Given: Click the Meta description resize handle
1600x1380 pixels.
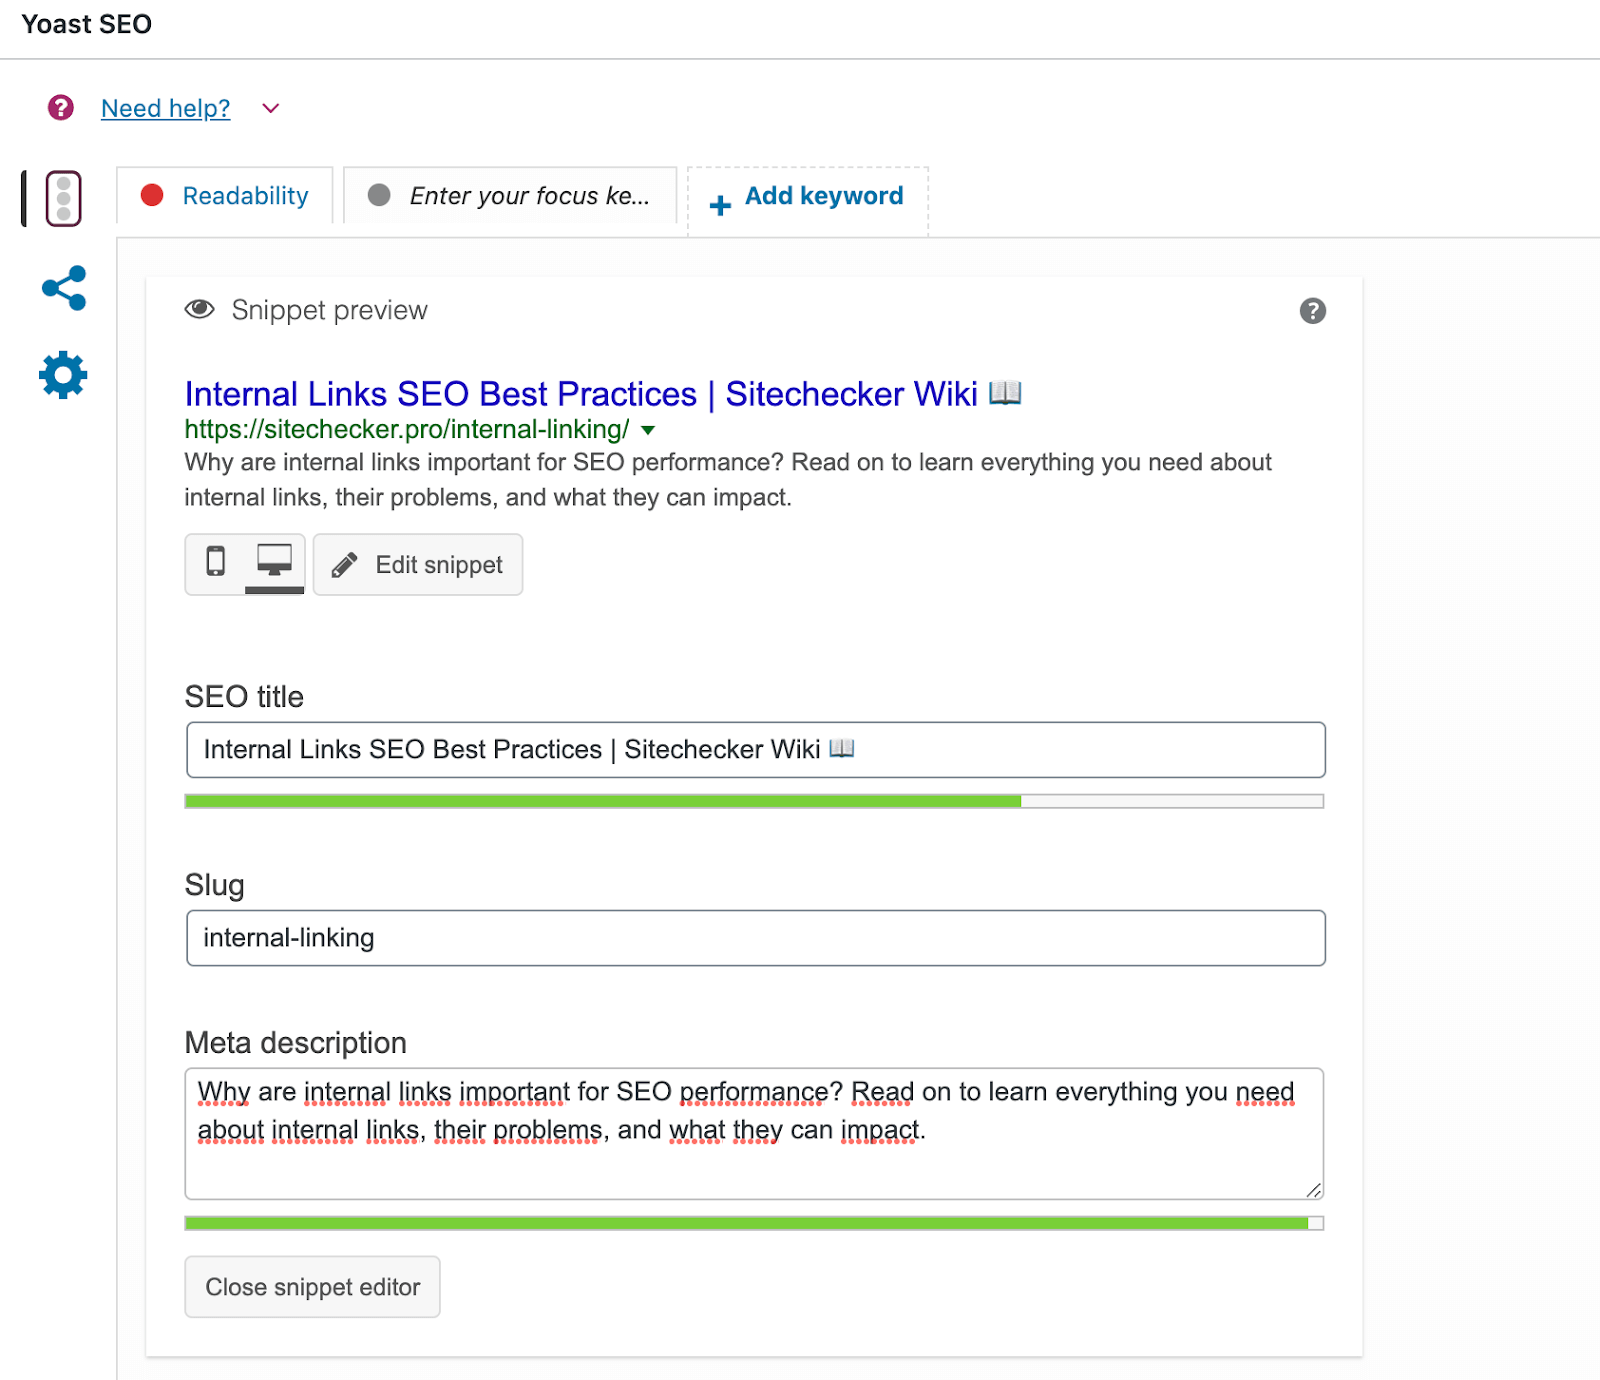Looking at the screenshot, I should point(1314,1189).
